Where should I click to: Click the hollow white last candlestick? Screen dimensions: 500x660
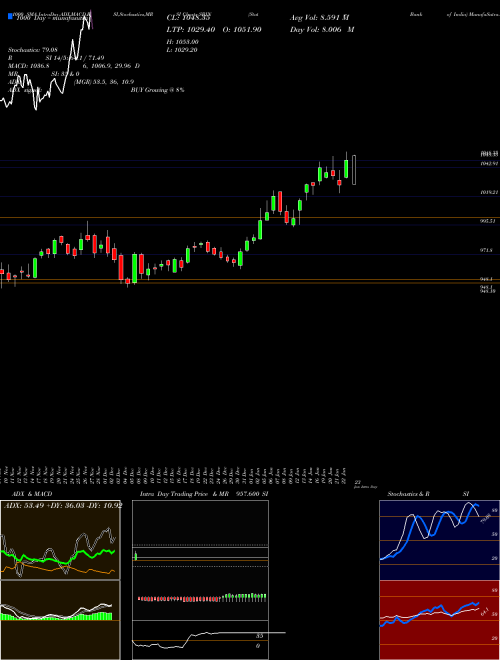(354, 170)
